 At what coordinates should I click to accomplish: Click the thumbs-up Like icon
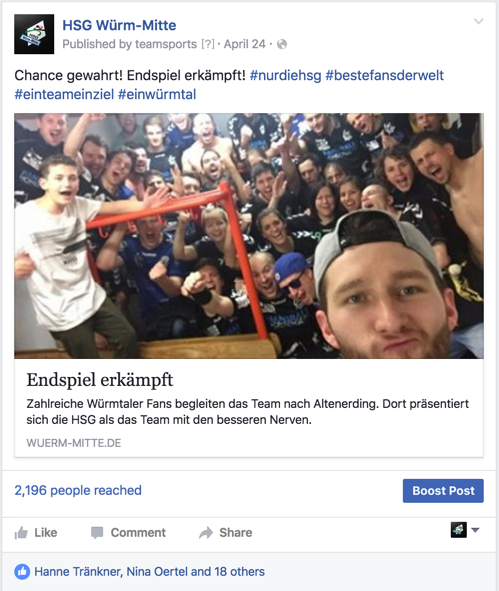coord(21,533)
